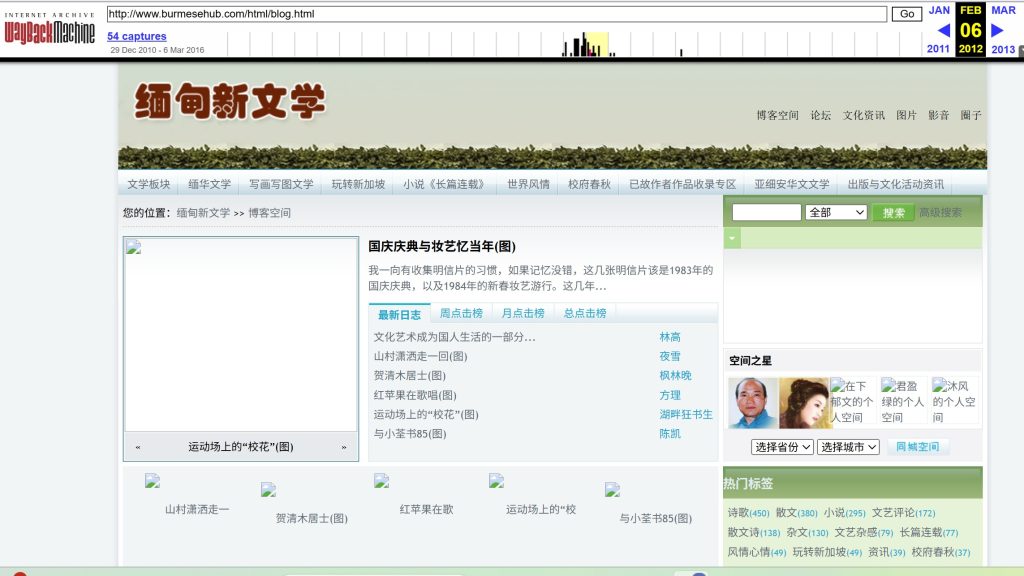This screenshot has width=1024, height=576.
Task: Open article 国庆庆典与妆艺忆当年(图)
Action: click(441, 246)
